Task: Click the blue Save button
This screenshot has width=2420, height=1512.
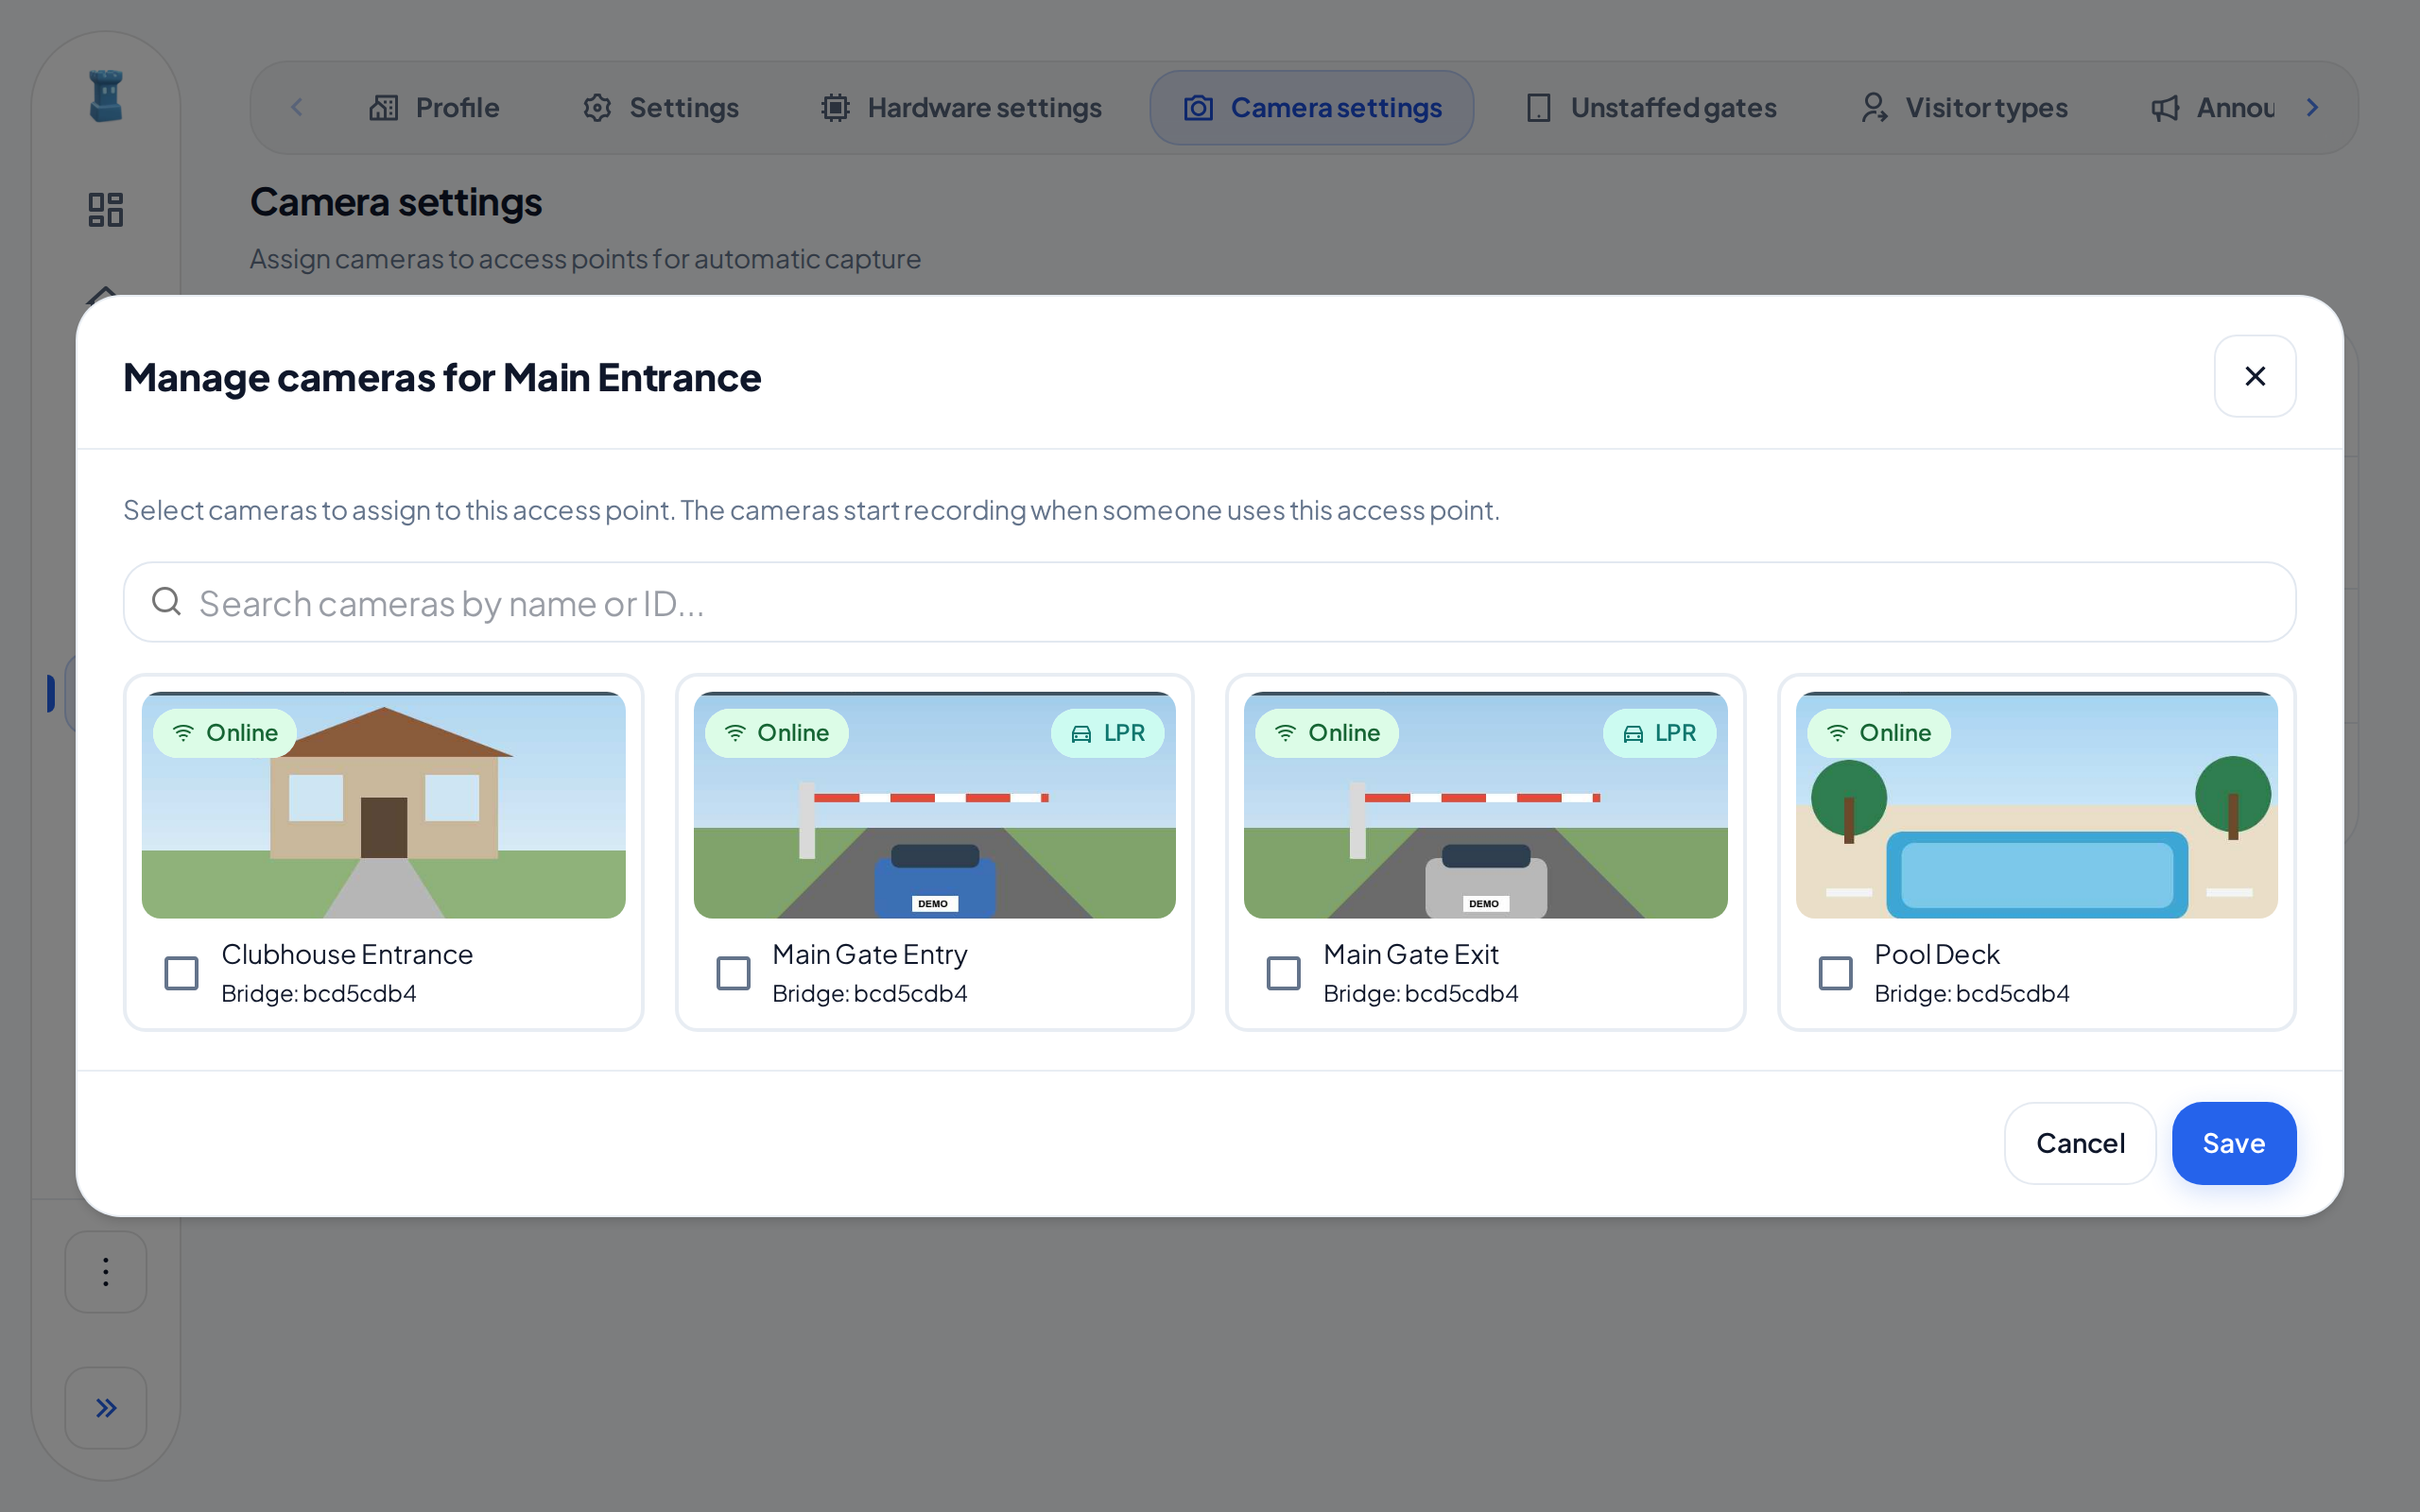Action: [2234, 1143]
